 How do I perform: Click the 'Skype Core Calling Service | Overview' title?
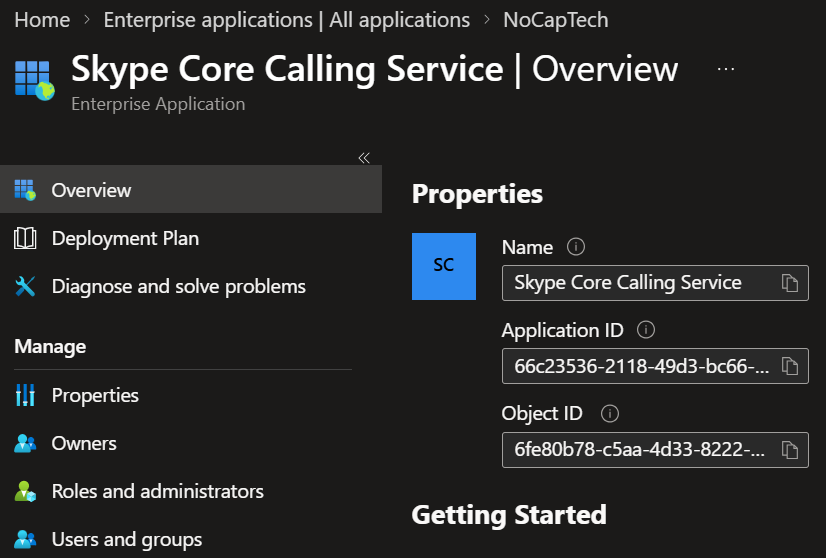(x=375, y=69)
